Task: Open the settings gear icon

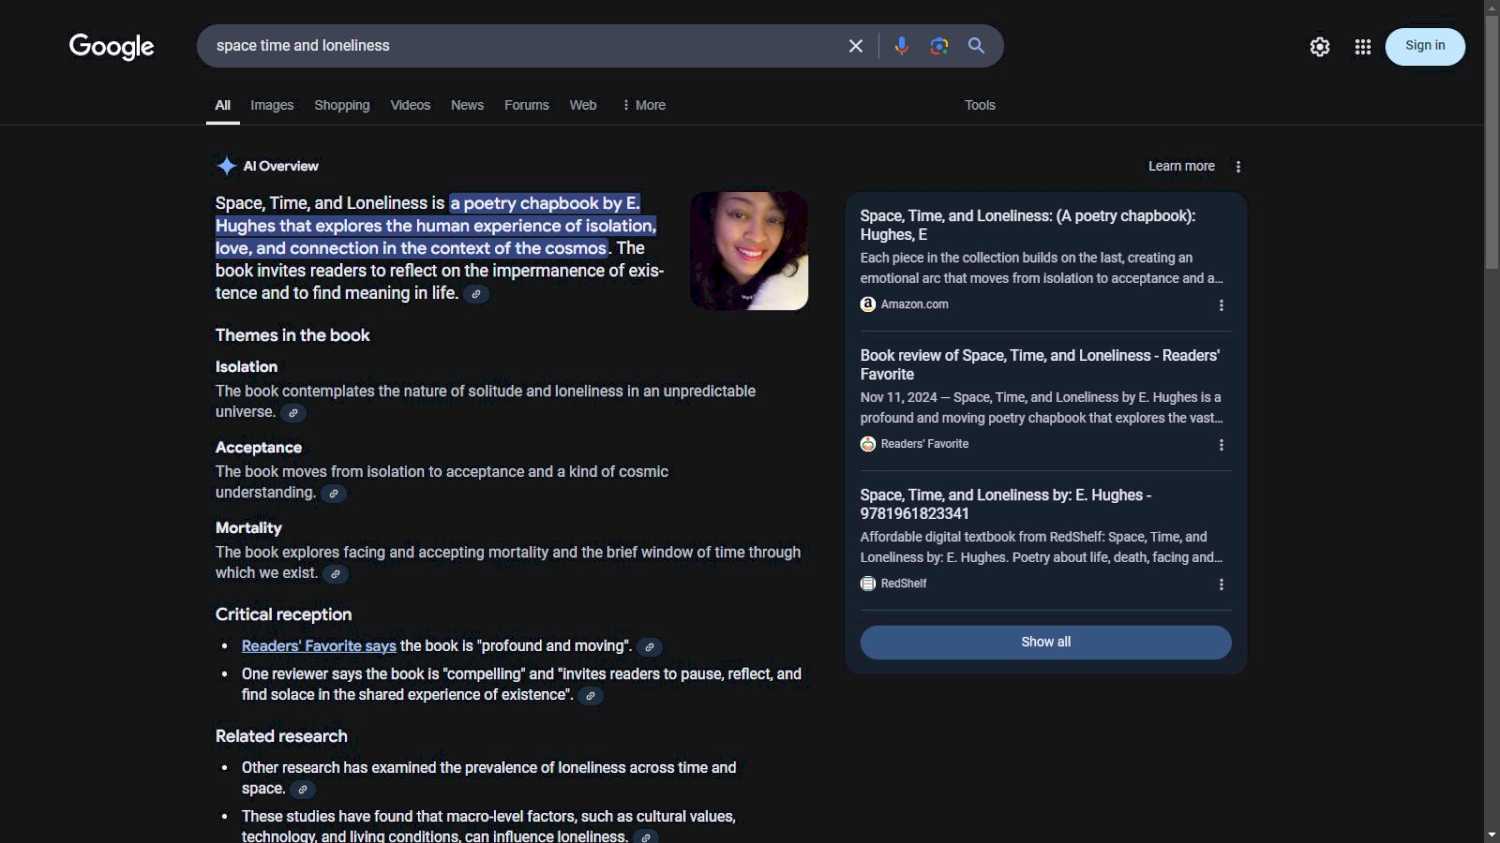Action: coord(1320,47)
